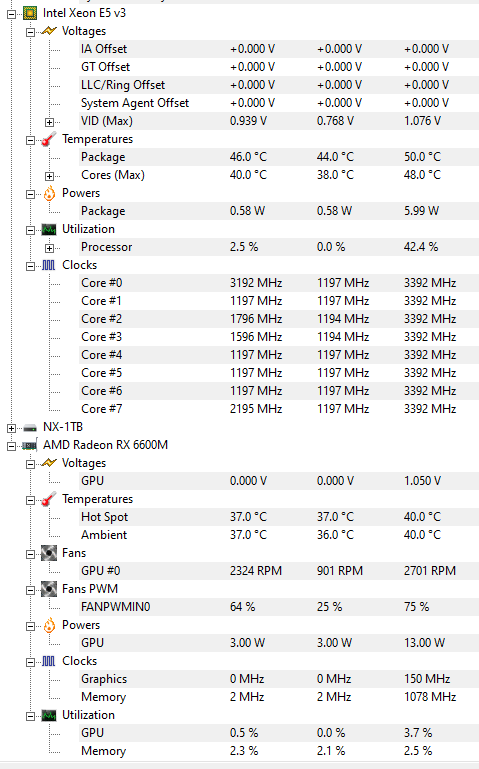This screenshot has height=769, width=479.
Task: Click the Intel Xeon E5 v3 CPU icon
Action: pos(30,13)
